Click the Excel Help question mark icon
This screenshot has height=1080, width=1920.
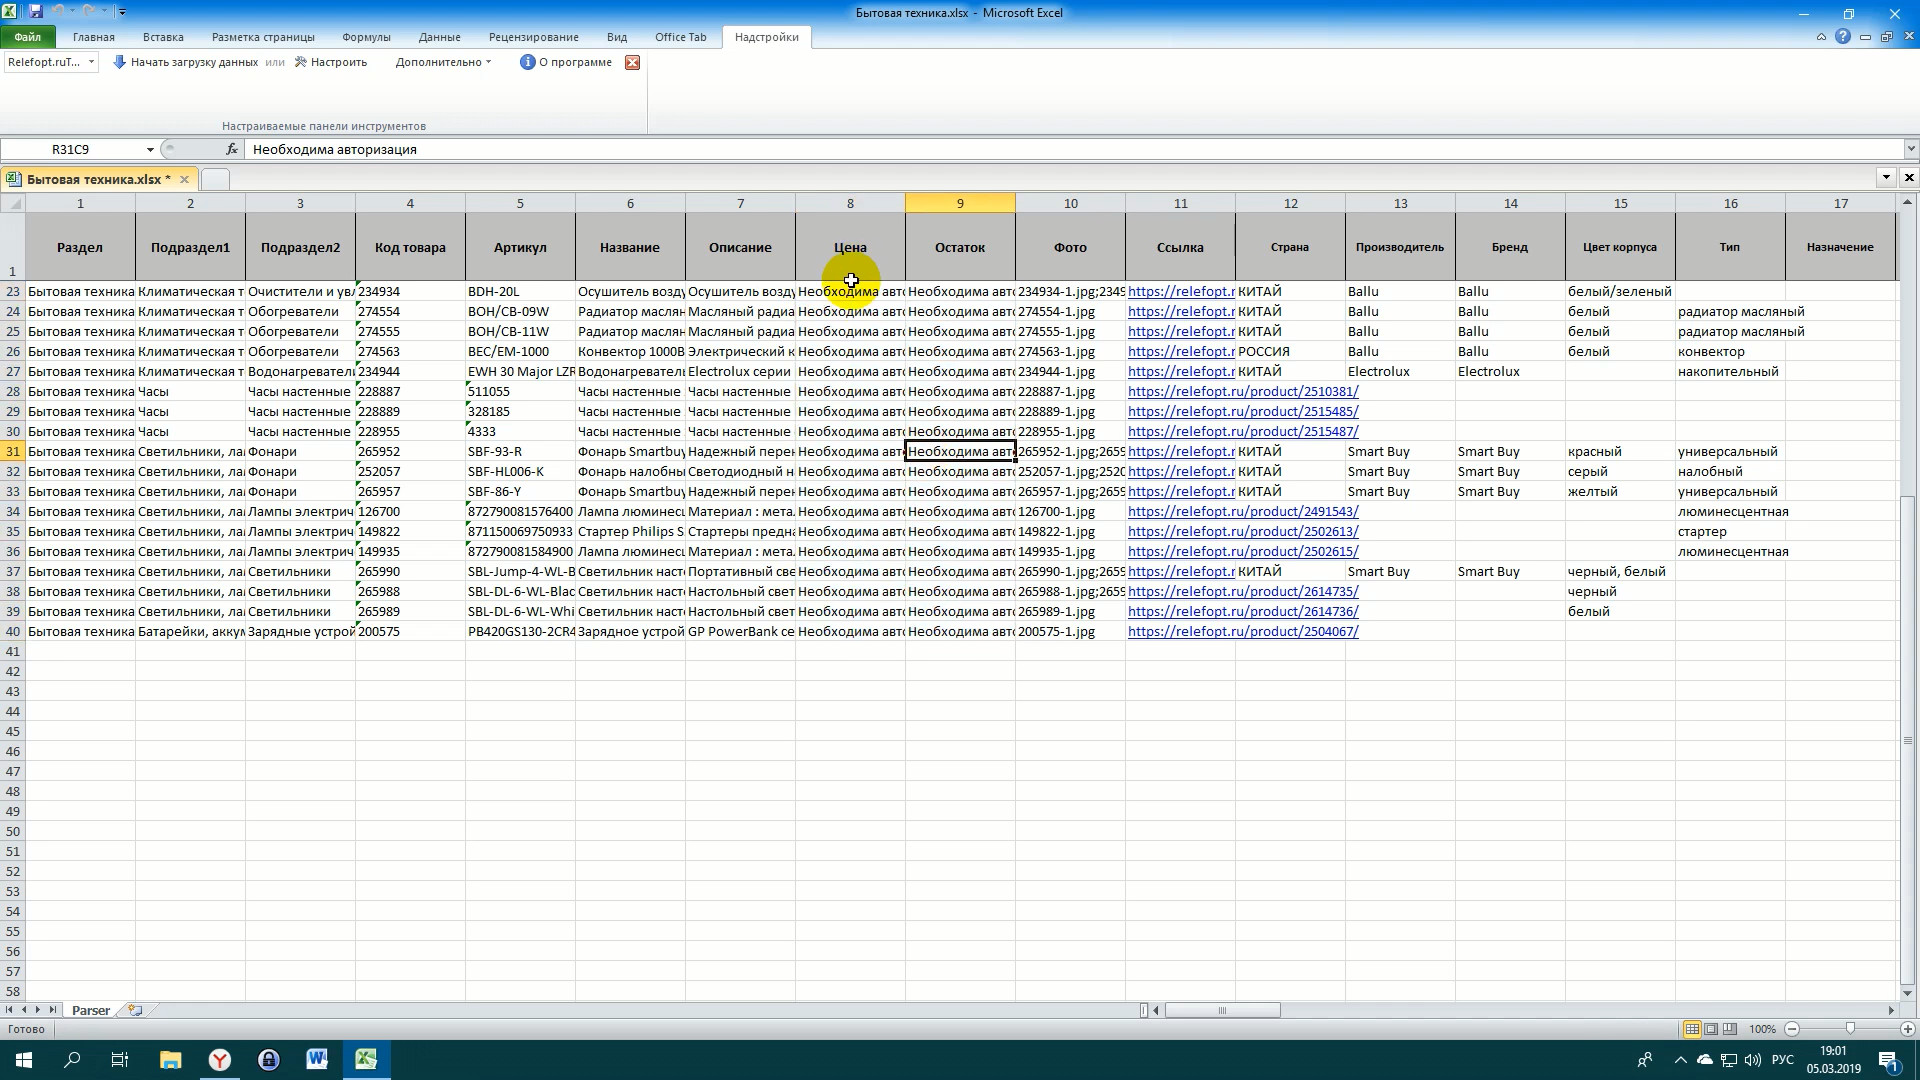point(1842,37)
